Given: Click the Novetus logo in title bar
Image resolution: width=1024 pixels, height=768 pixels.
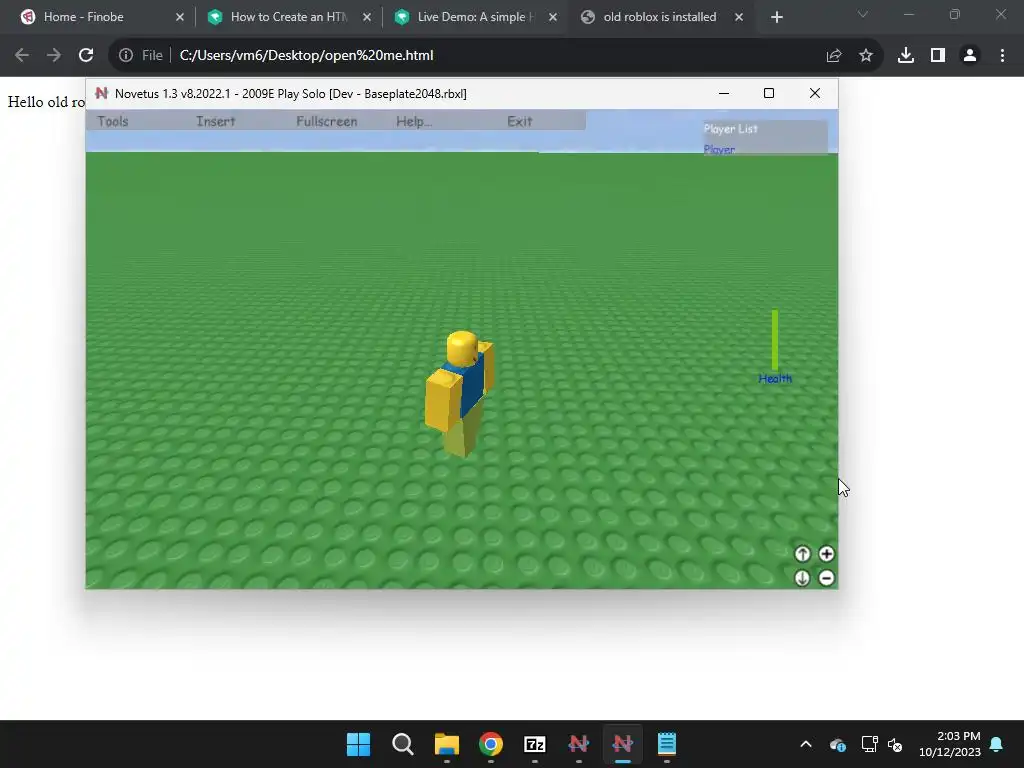Looking at the screenshot, I should click(101, 93).
